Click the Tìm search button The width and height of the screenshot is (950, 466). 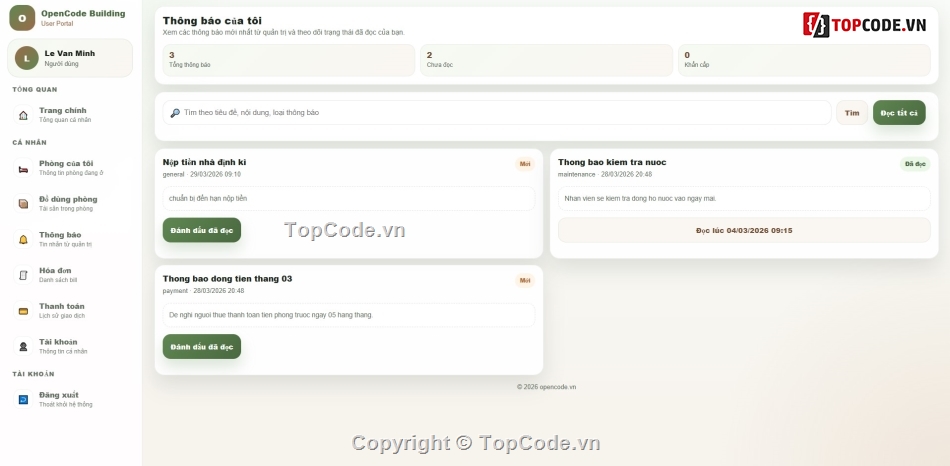click(x=852, y=113)
